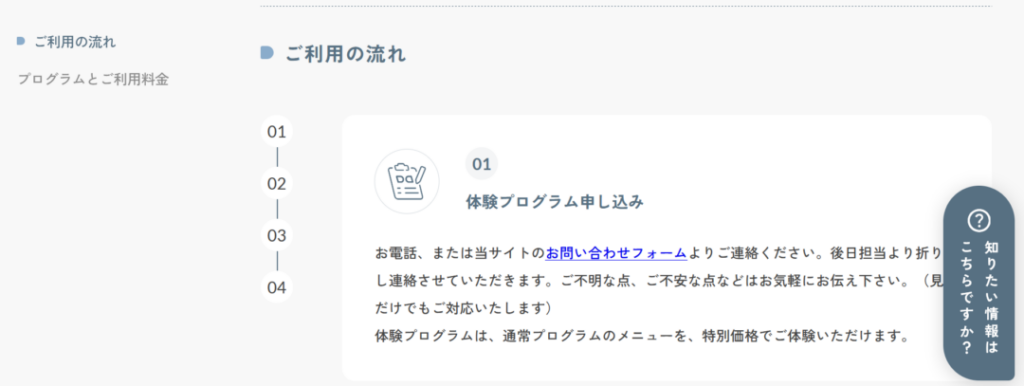Viewport: 1024px width, 386px height.
Task: Jump to step 03 in the timeline
Action: (x=277, y=235)
